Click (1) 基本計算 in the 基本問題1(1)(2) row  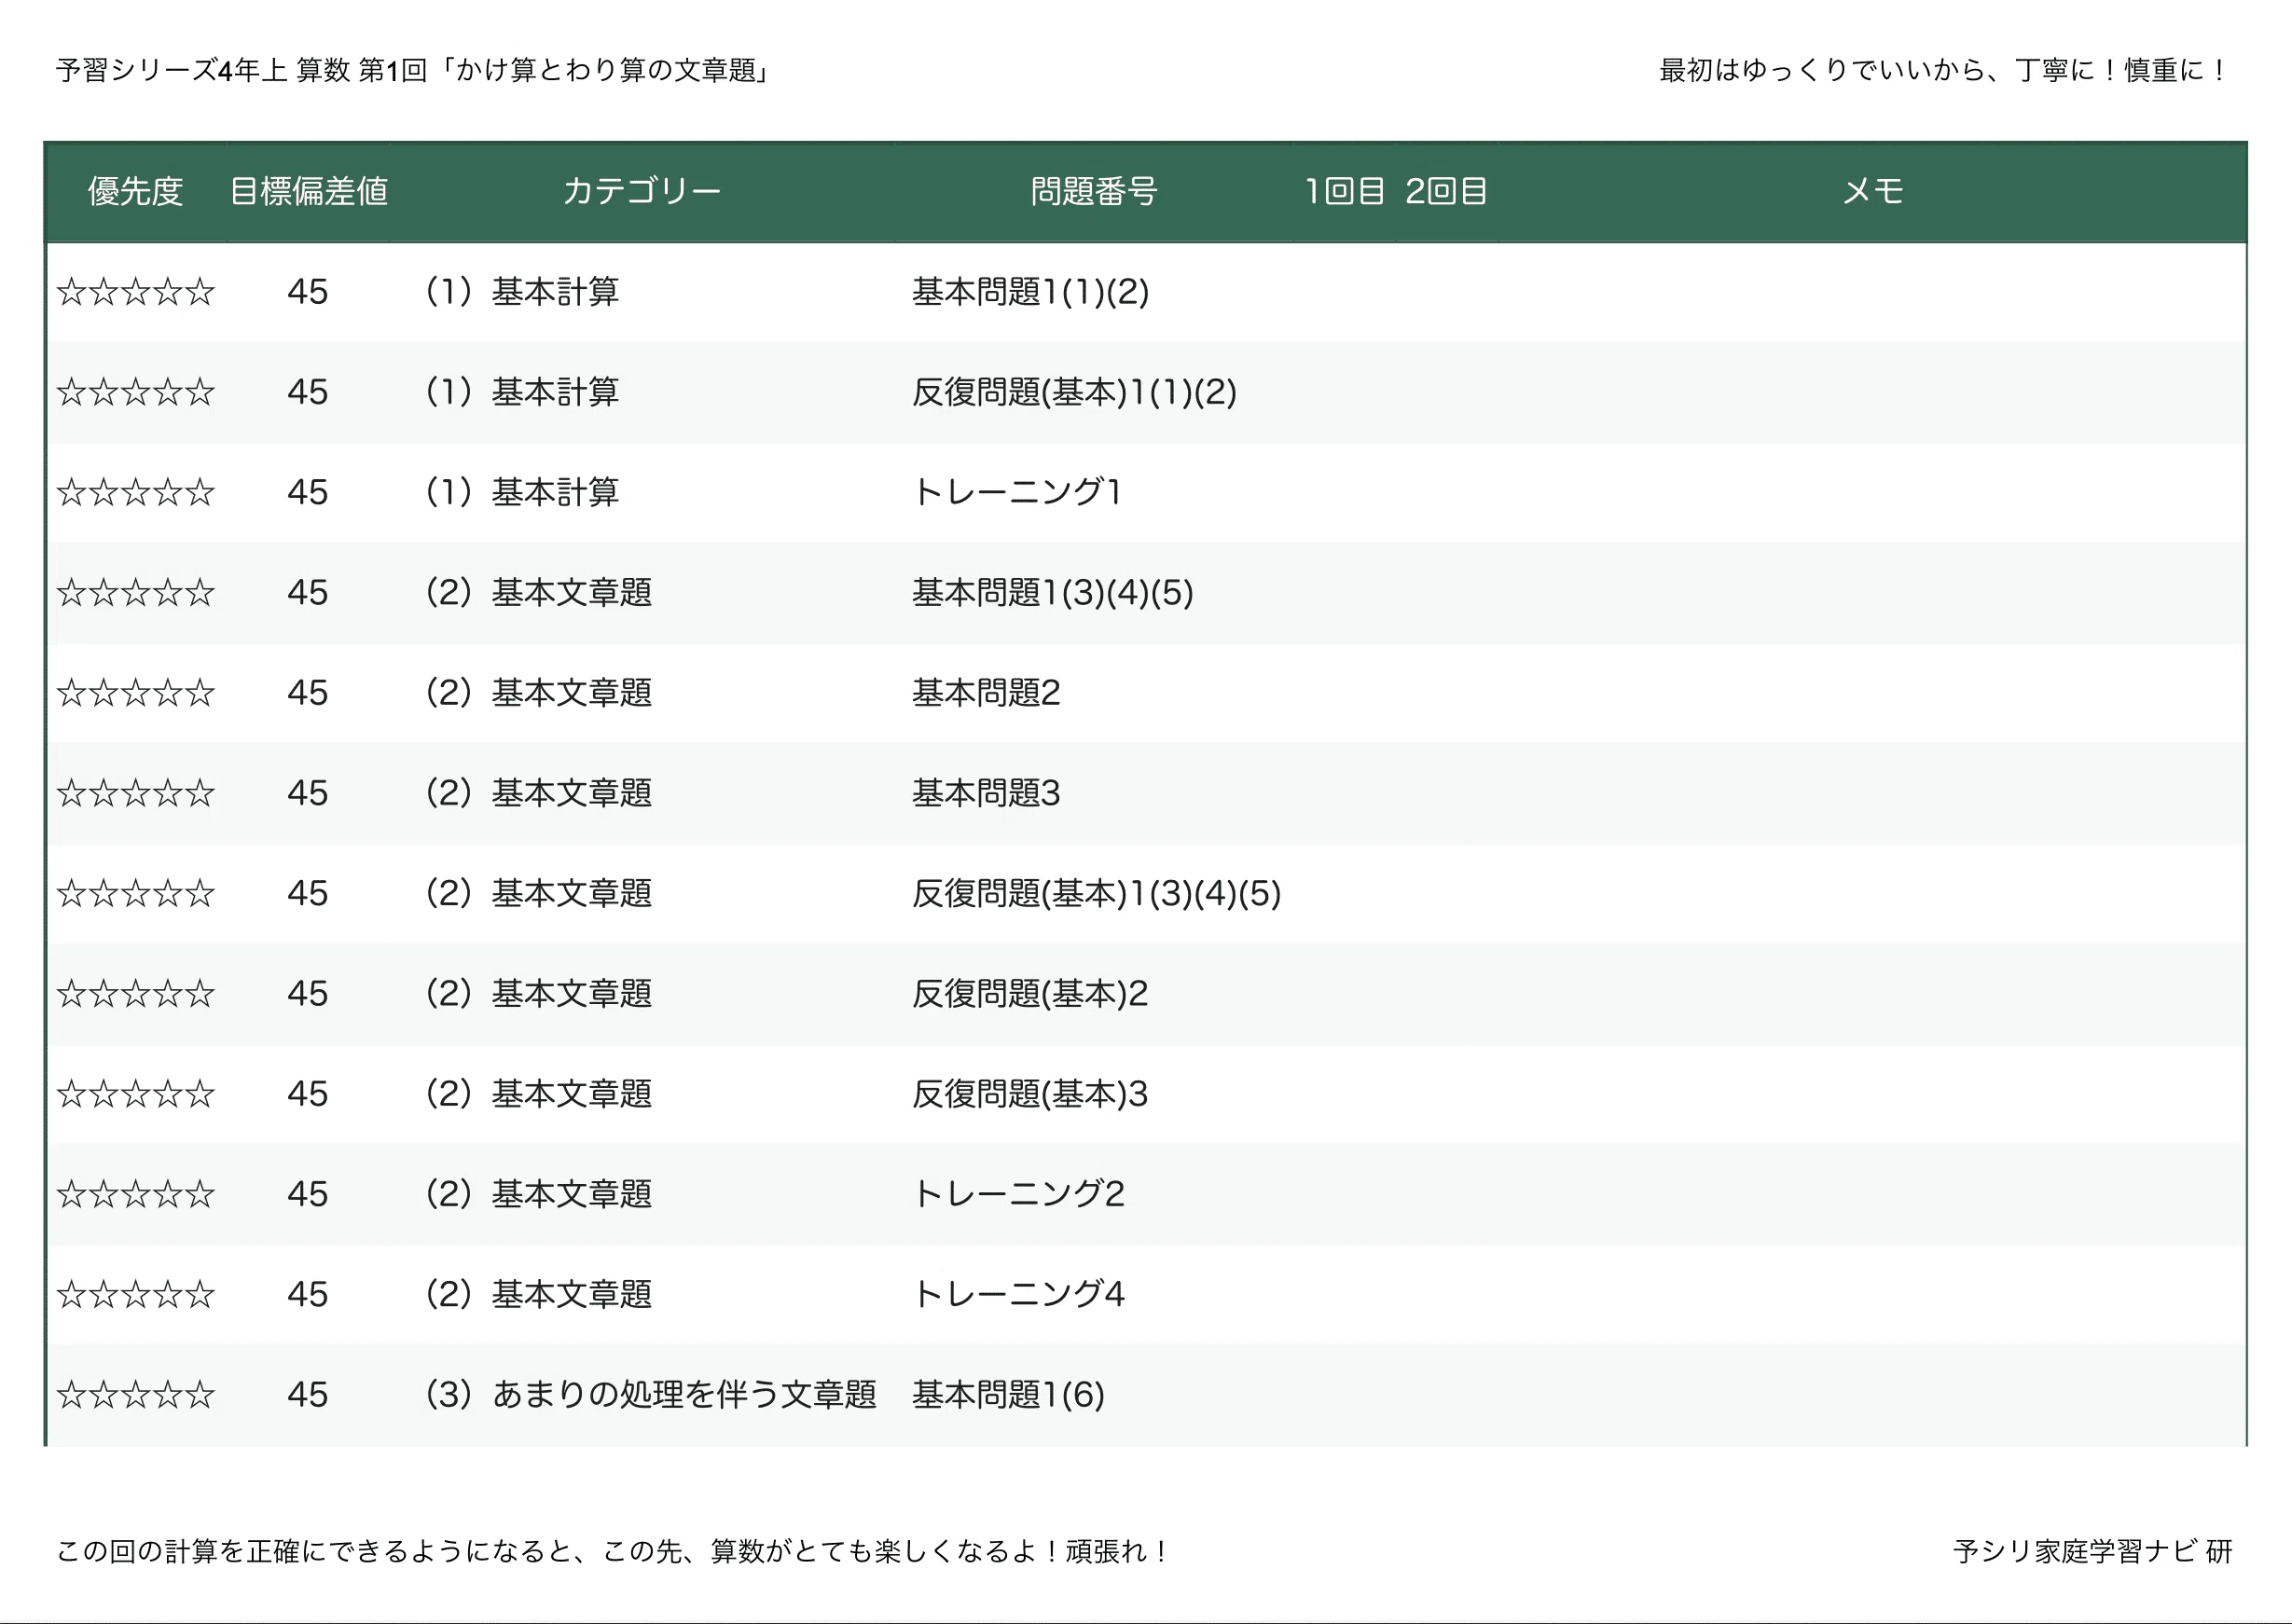(x=521, y=292)
